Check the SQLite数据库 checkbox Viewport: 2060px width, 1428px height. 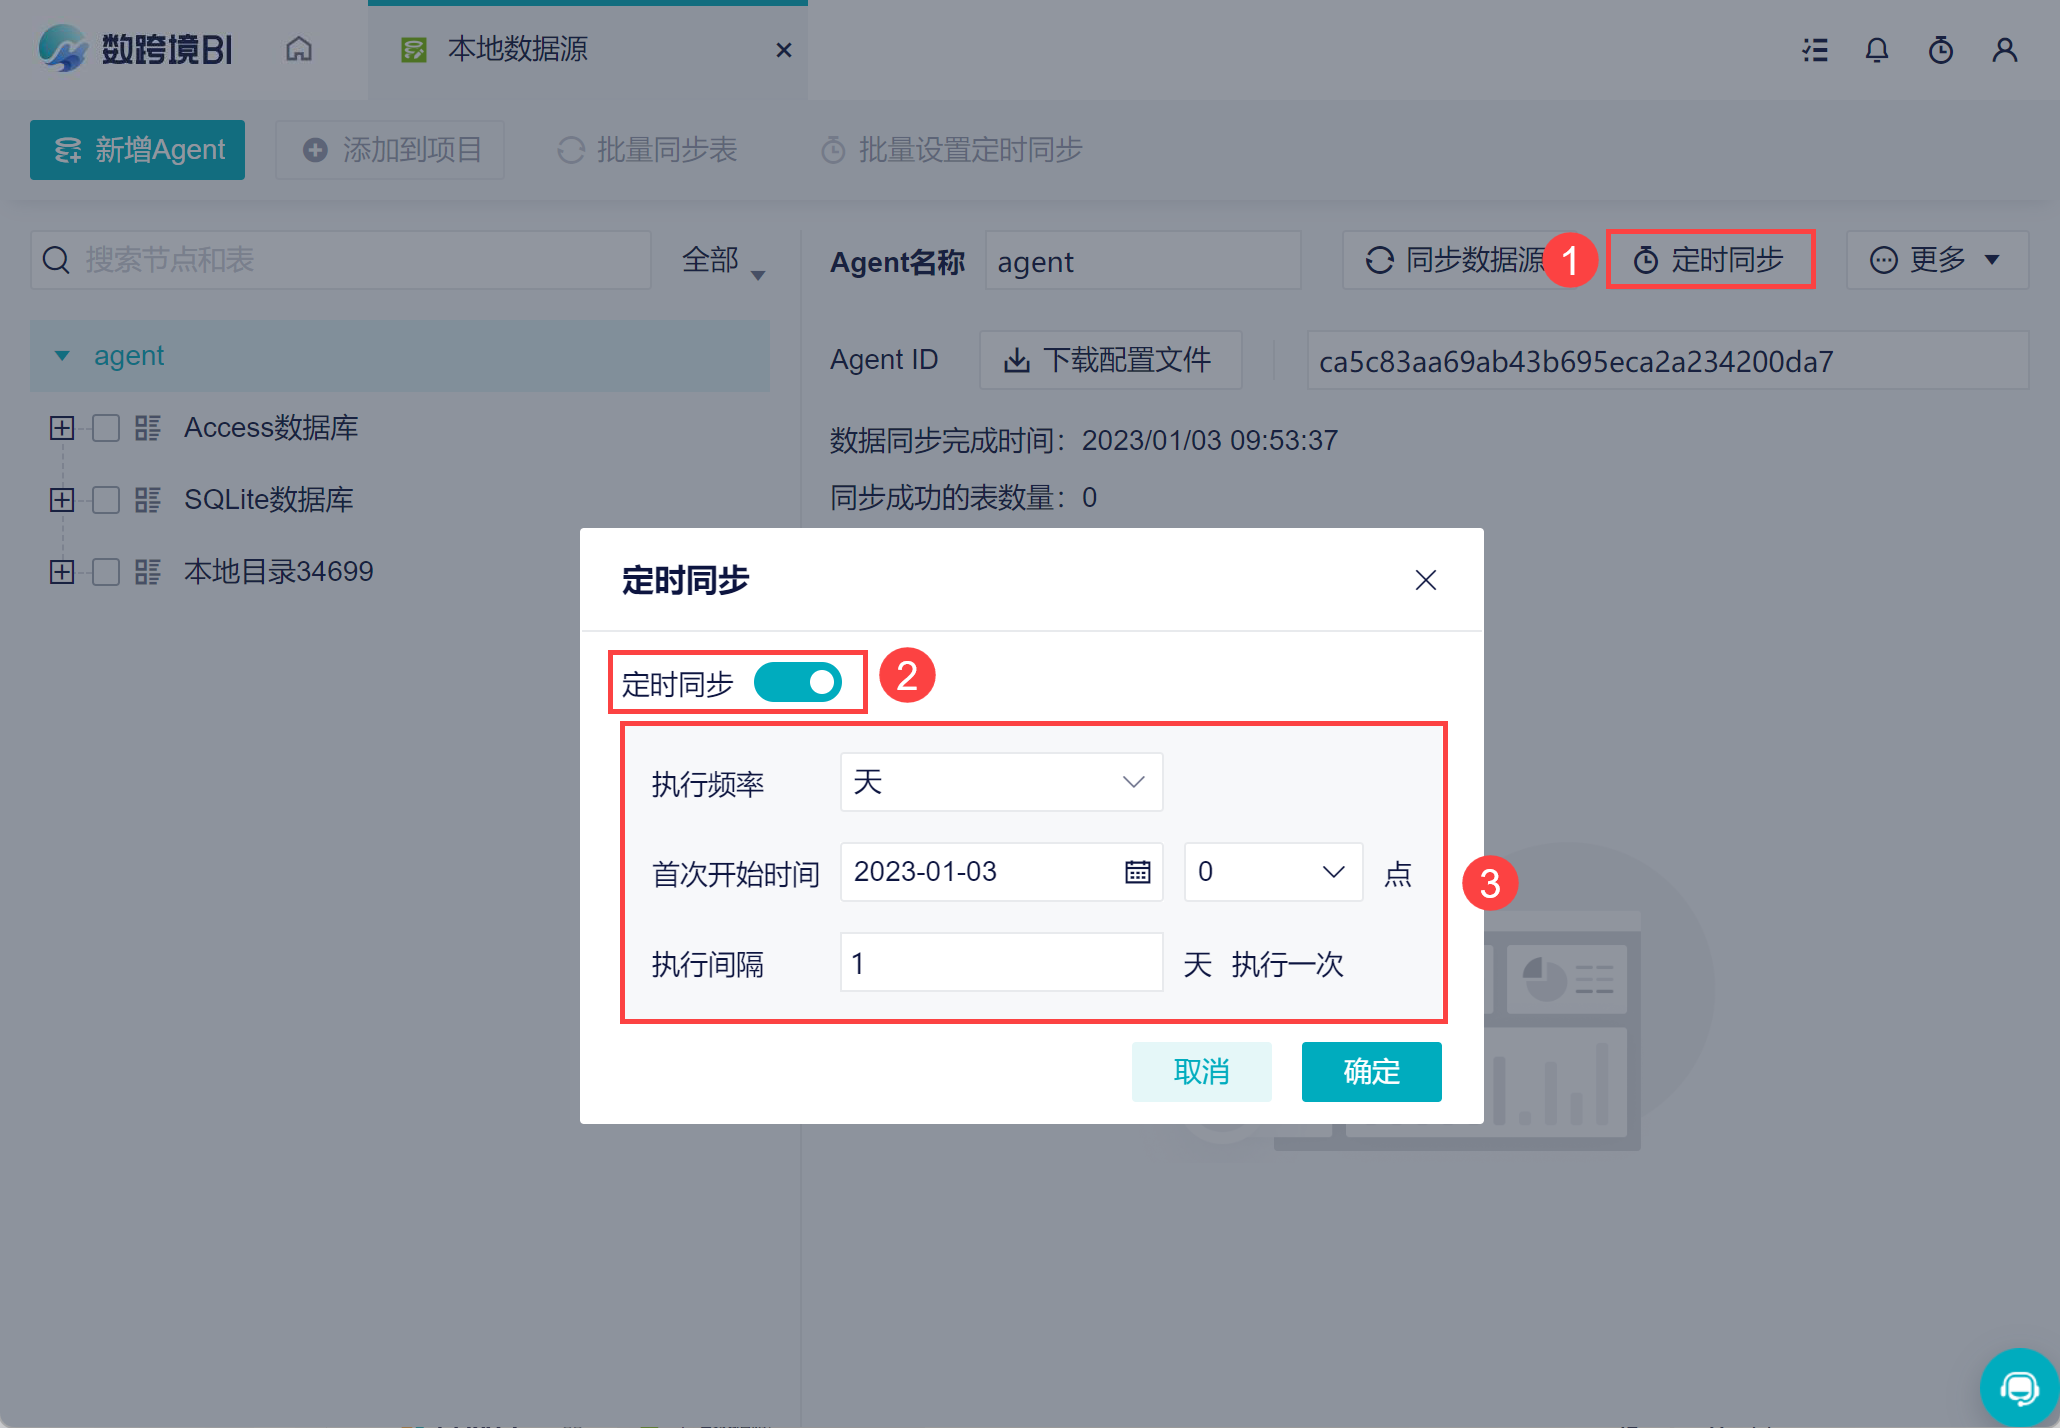[x=106, y=500]
